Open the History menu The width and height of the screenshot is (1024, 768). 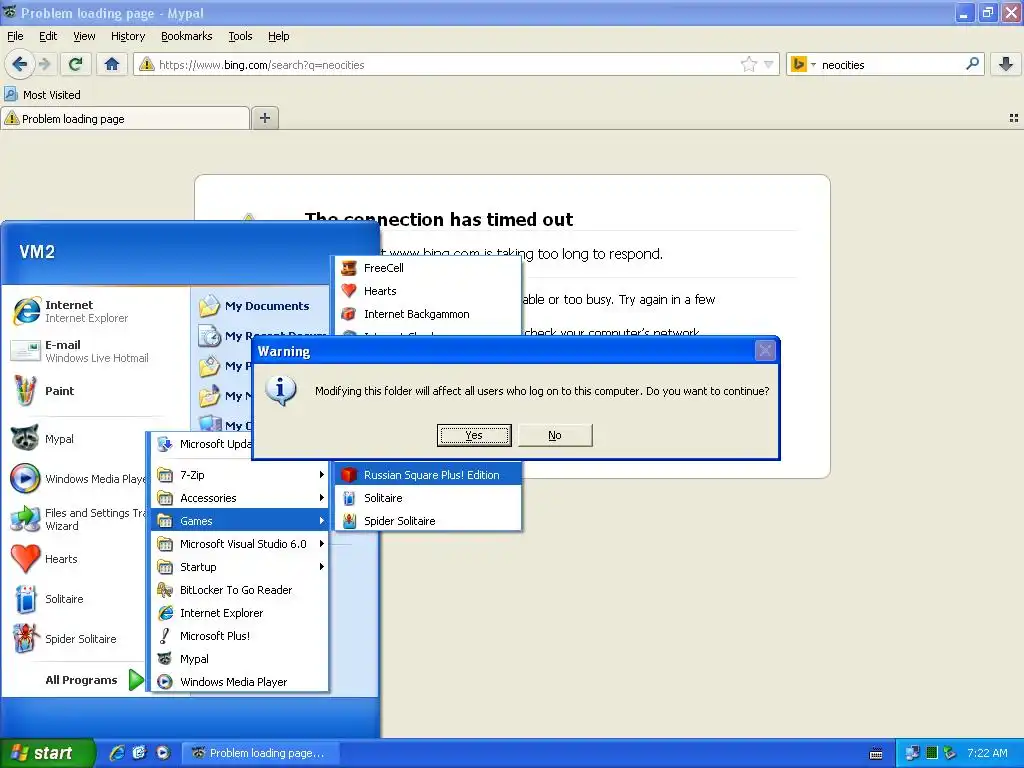127,36
